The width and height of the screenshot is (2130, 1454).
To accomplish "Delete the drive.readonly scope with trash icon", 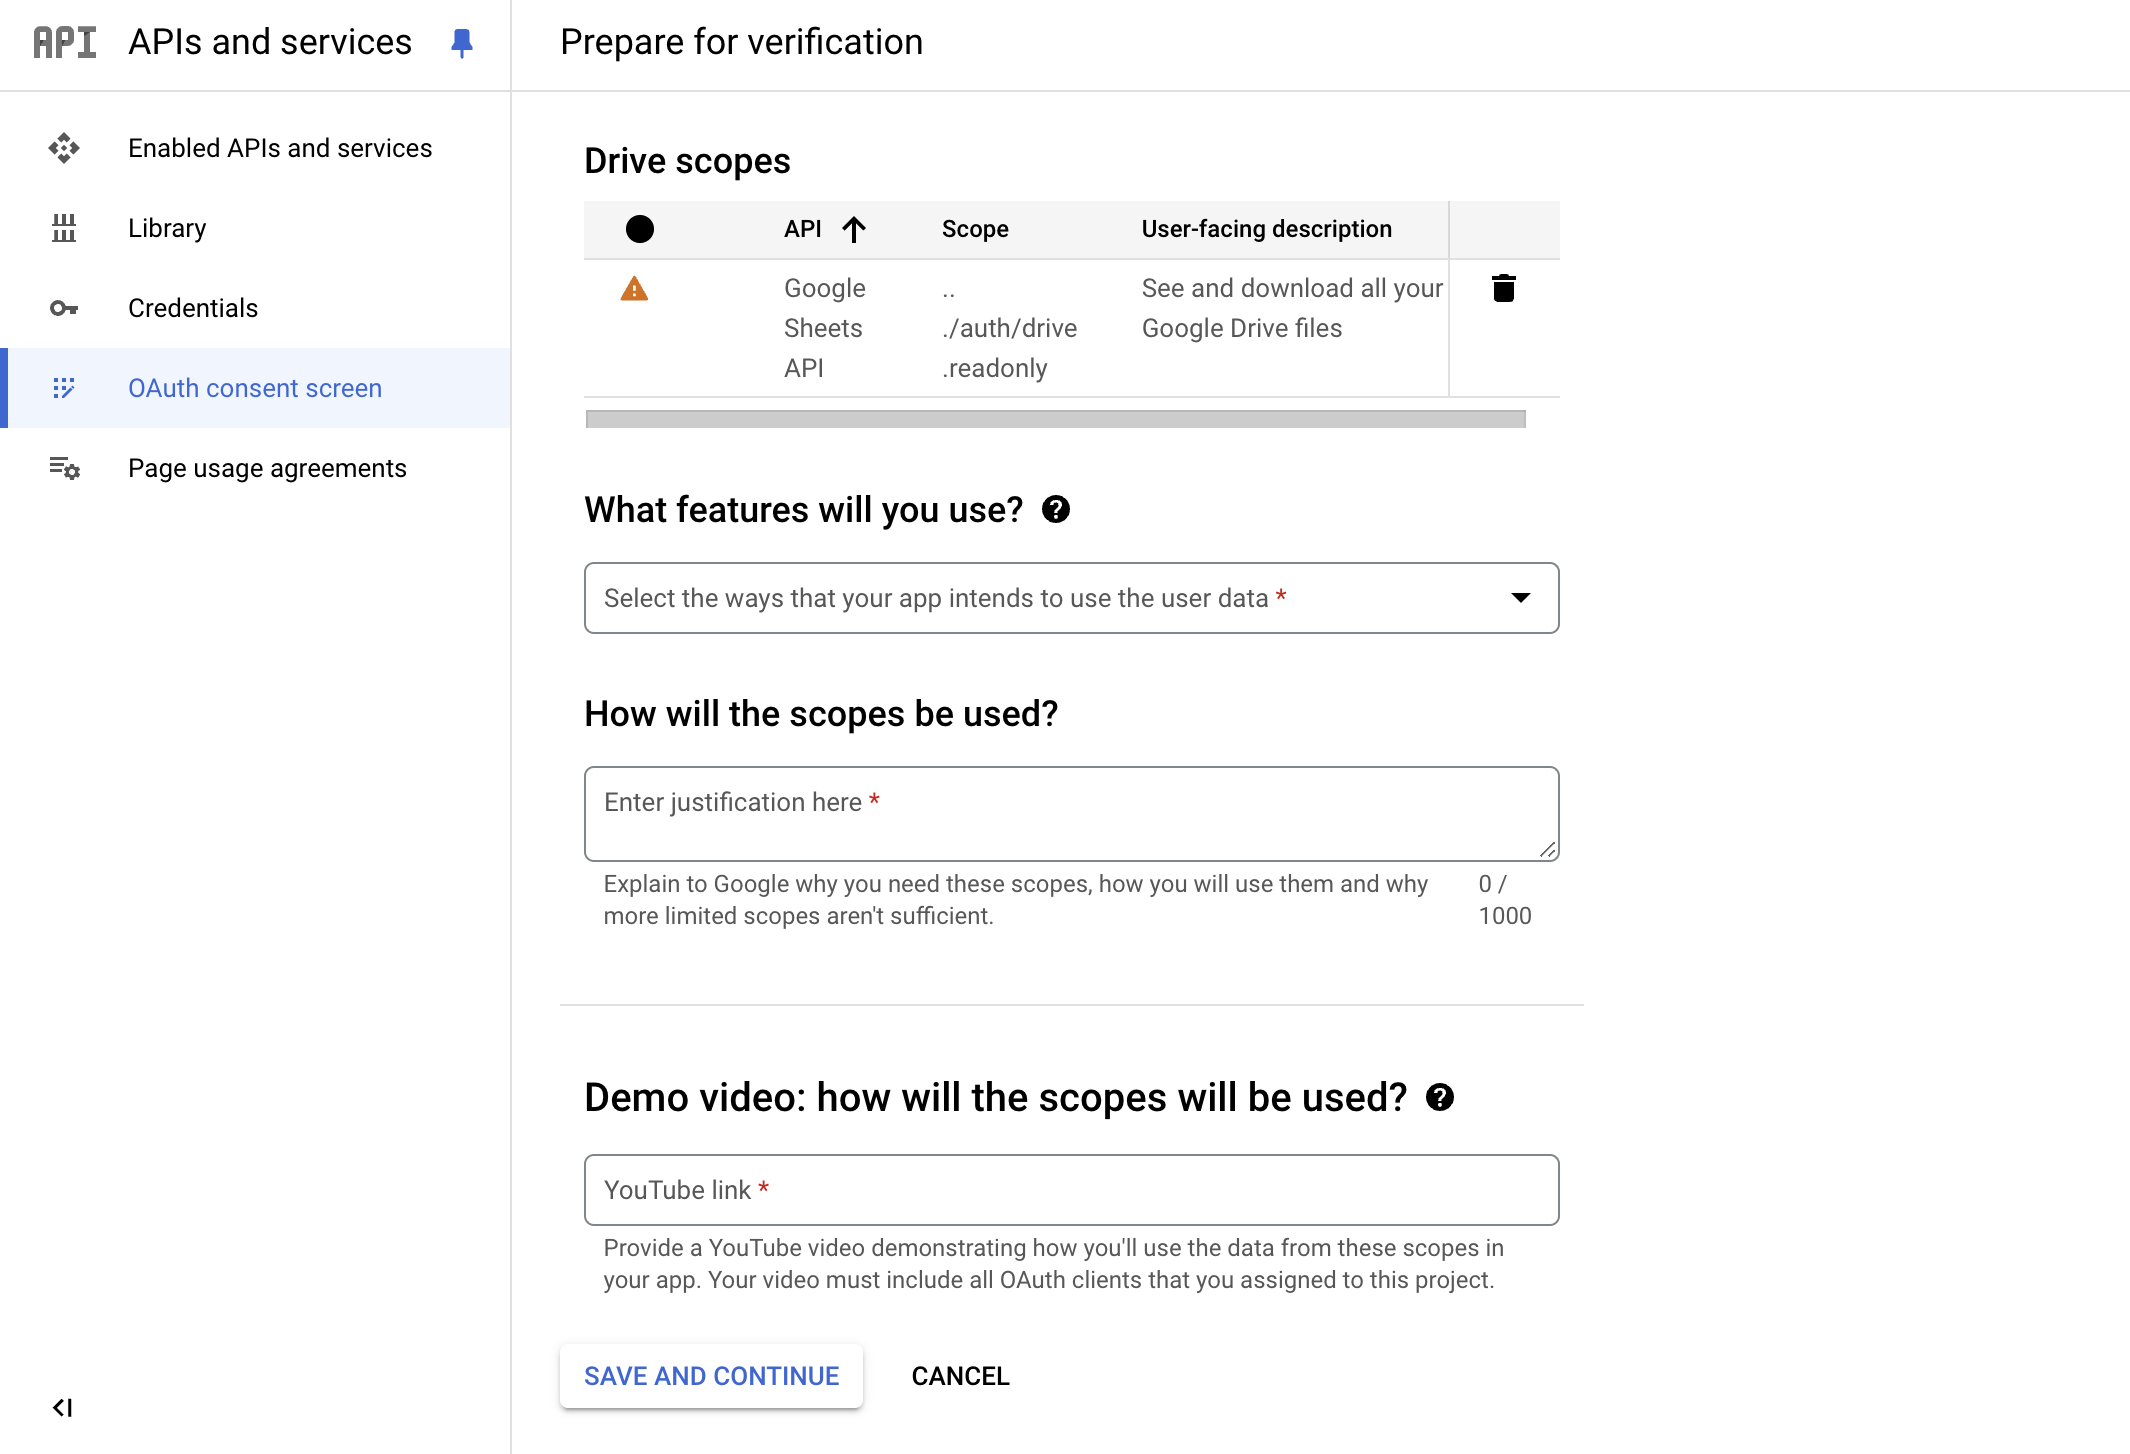I will (x=1503, y=288).
